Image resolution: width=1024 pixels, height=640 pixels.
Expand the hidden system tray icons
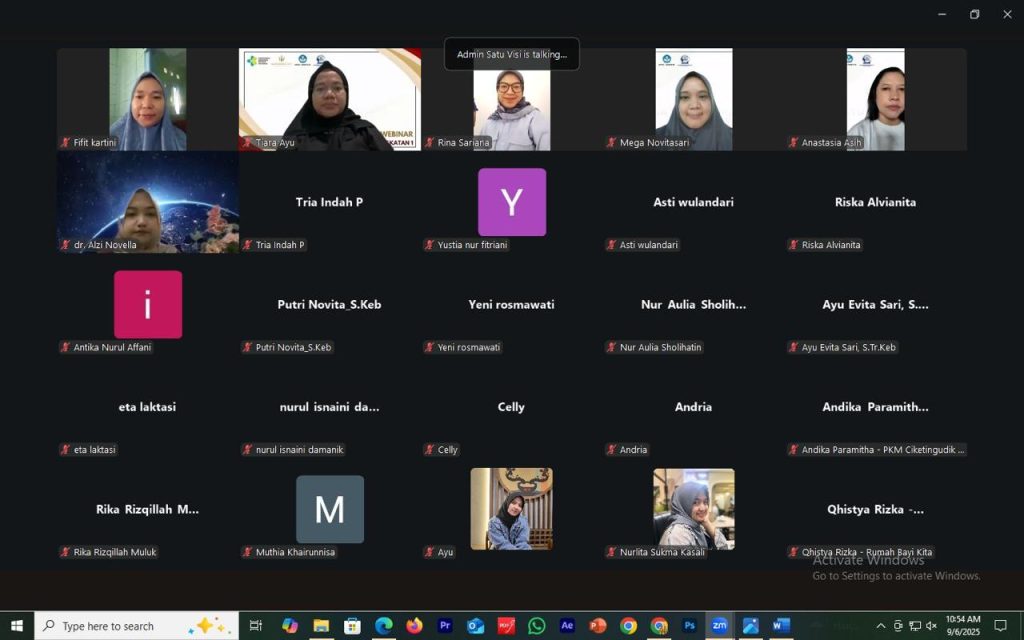click(x=881, y=626)
